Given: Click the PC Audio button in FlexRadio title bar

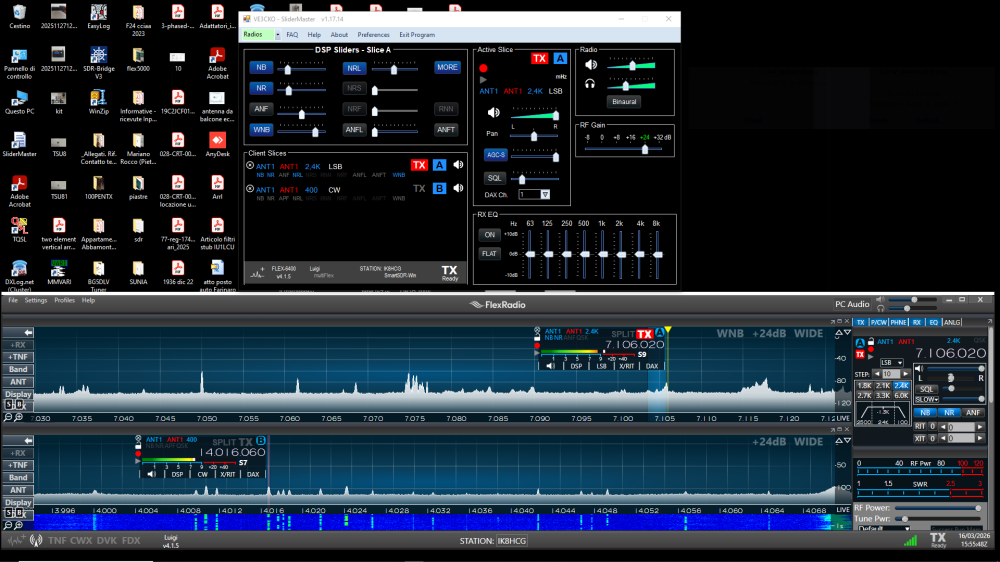Looking at the screenshot, I should (x=852, y=304).
